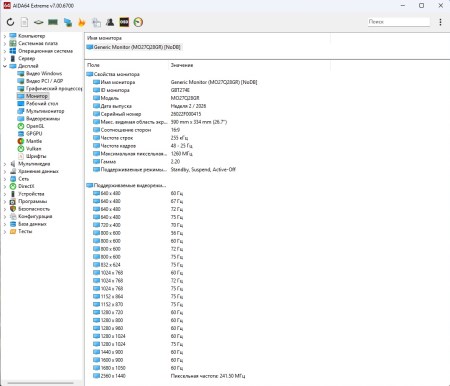Click the GPGPU icon in the tree
450x386 pixels.
[21, 134]
